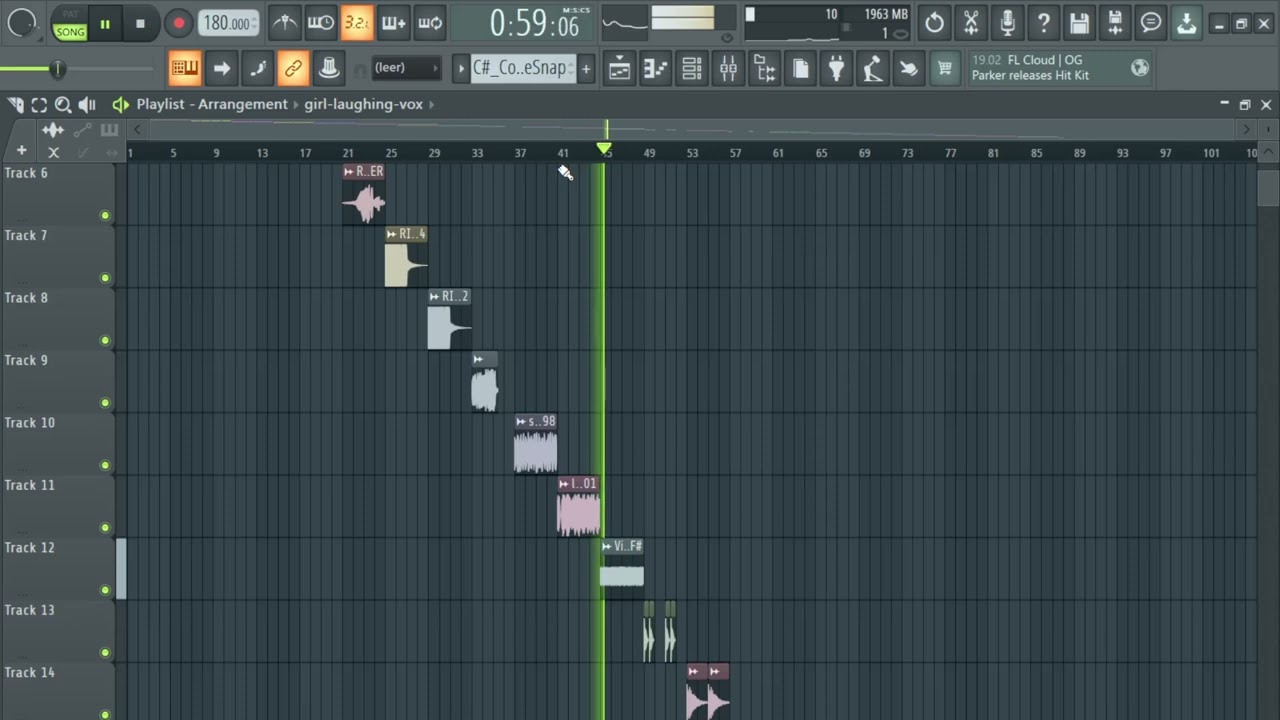1280x720 pixels.
Task: Adjust the master pitch slider
Action: click(58, 68)
